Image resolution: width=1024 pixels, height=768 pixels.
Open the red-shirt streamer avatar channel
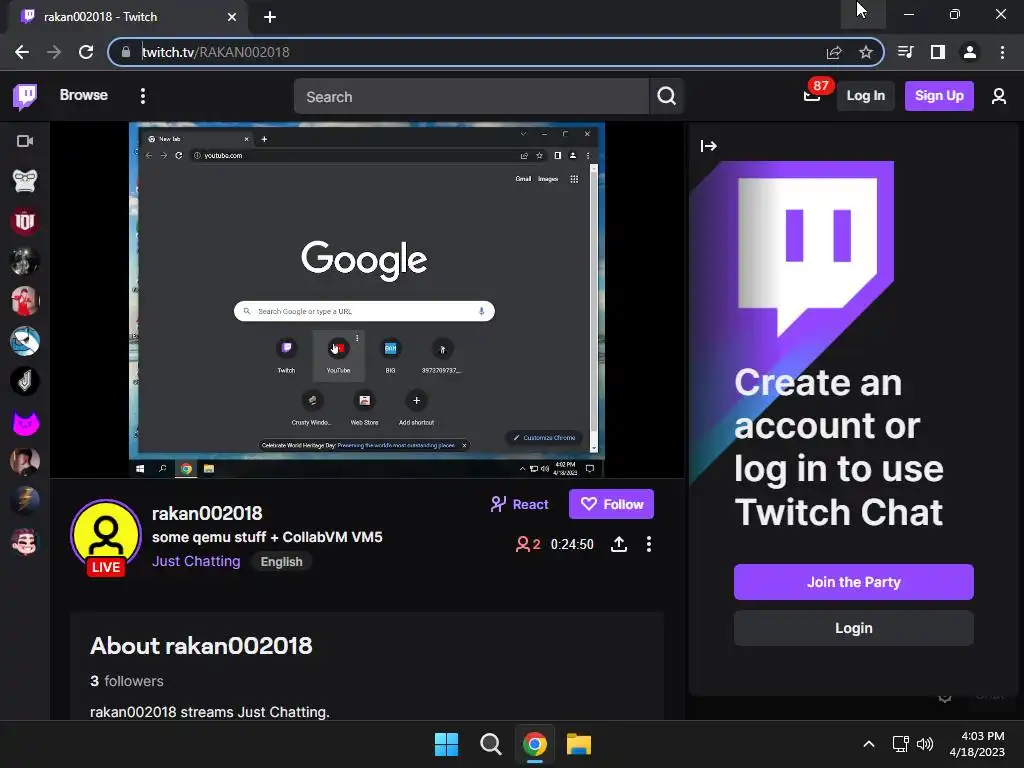click(25, 301)
